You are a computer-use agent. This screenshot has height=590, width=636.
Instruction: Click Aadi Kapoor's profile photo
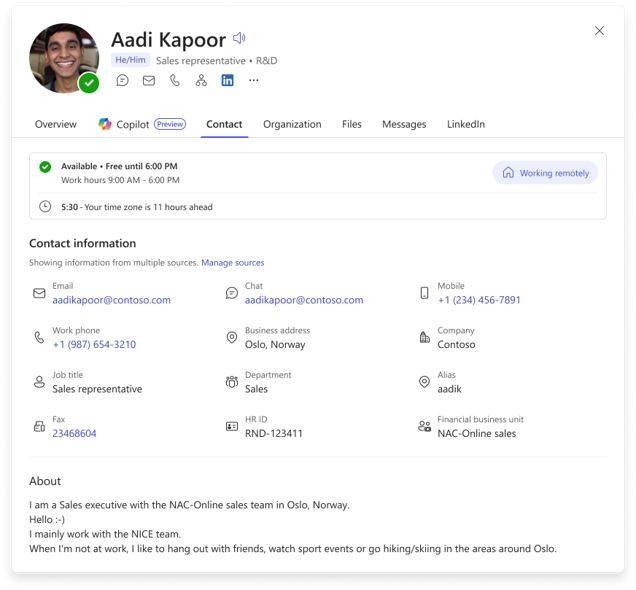pyautogui.click(x=64, y=58)
